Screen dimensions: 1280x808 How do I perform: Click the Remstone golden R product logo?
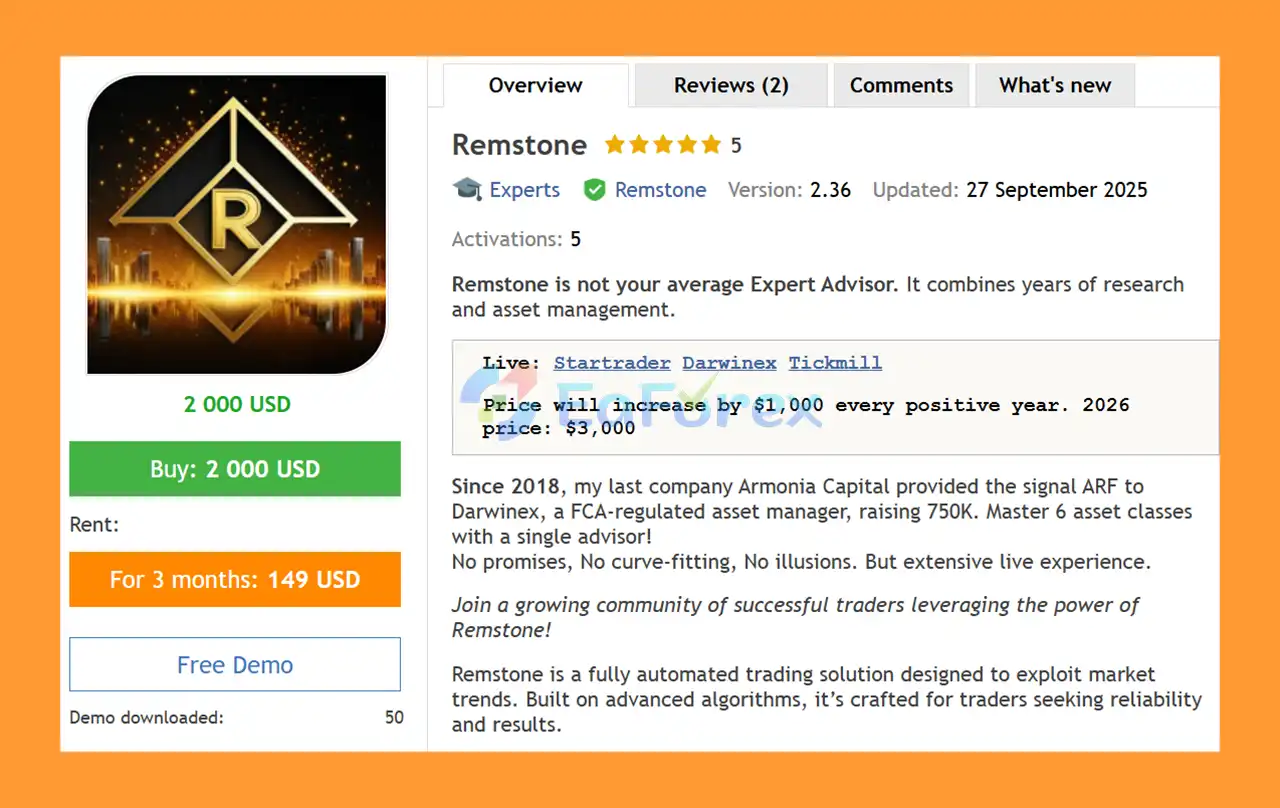click(236, 224)
